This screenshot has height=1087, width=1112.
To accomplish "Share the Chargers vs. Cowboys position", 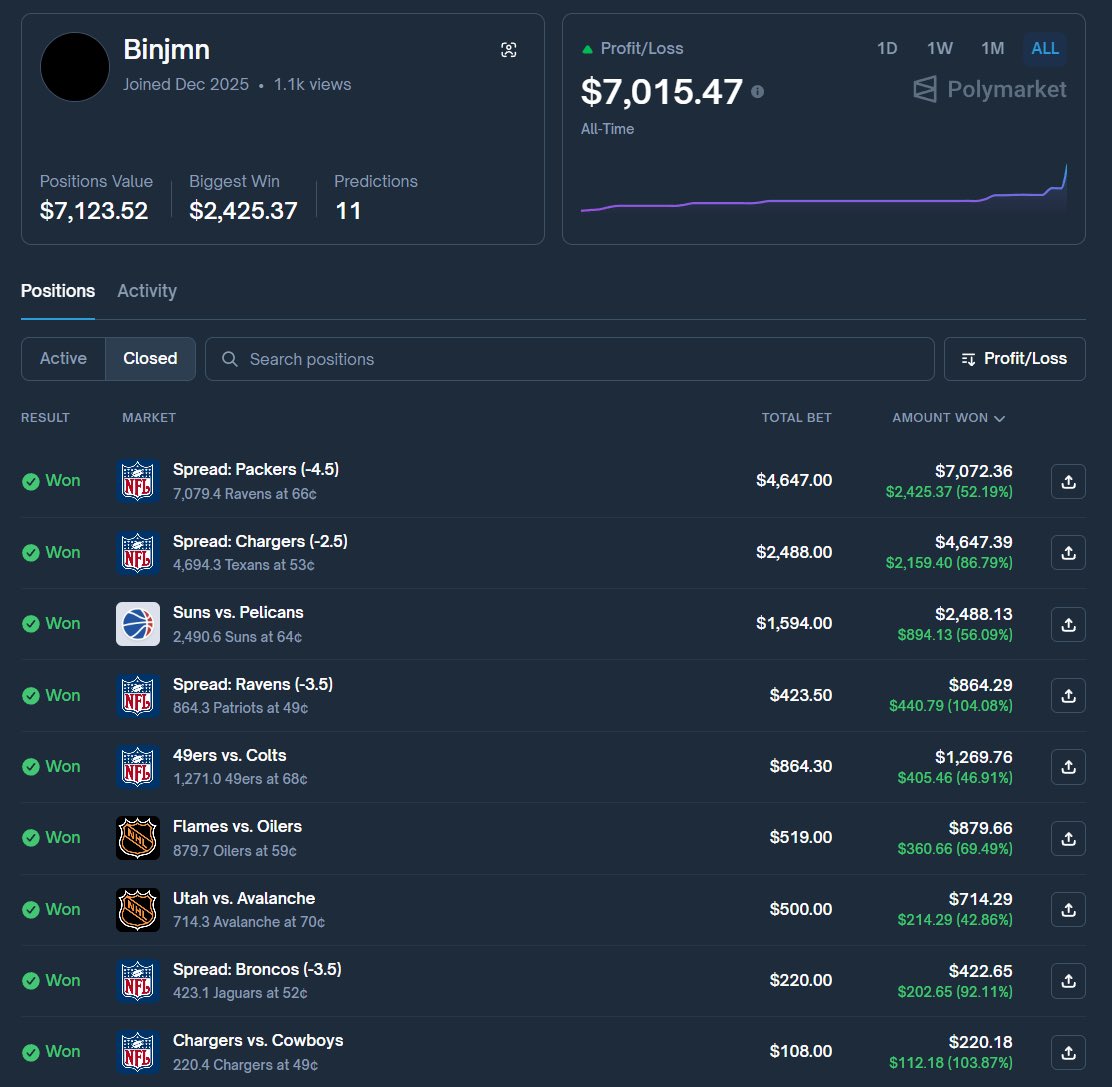I will click(x=1068, y=1052).
